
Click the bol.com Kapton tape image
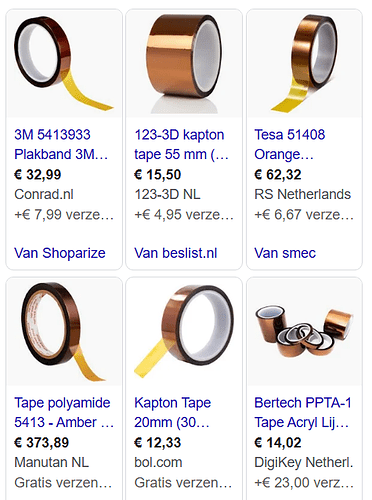pos(184,332)
